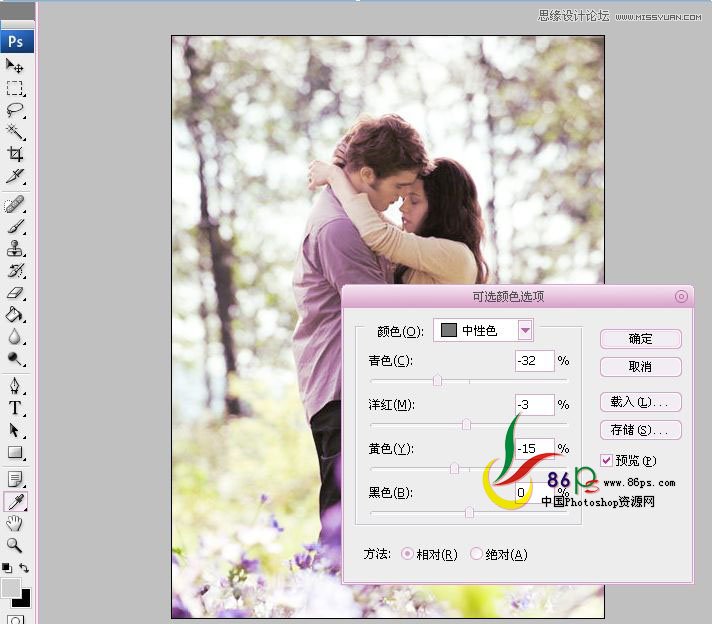712x624 pixels.
Task: Open the 颜色 dropdown showing 中性色
Action: pyautogui.click(x=483, y=330)
